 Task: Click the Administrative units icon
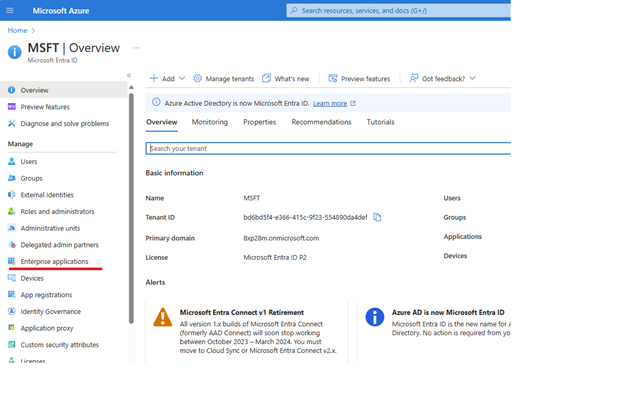coord(12,228)
